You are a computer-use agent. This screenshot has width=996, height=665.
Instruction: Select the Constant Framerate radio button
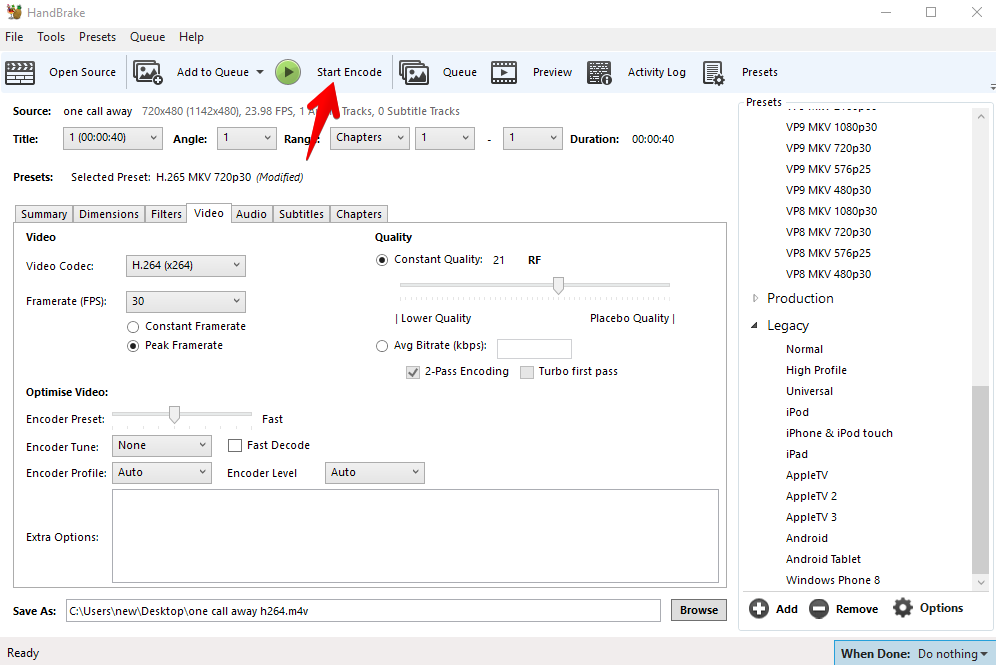coord(133,327)
